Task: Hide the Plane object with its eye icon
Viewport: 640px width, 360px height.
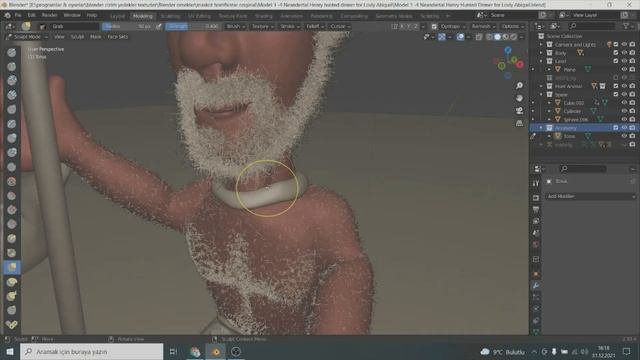Action: tap(624, 69)
